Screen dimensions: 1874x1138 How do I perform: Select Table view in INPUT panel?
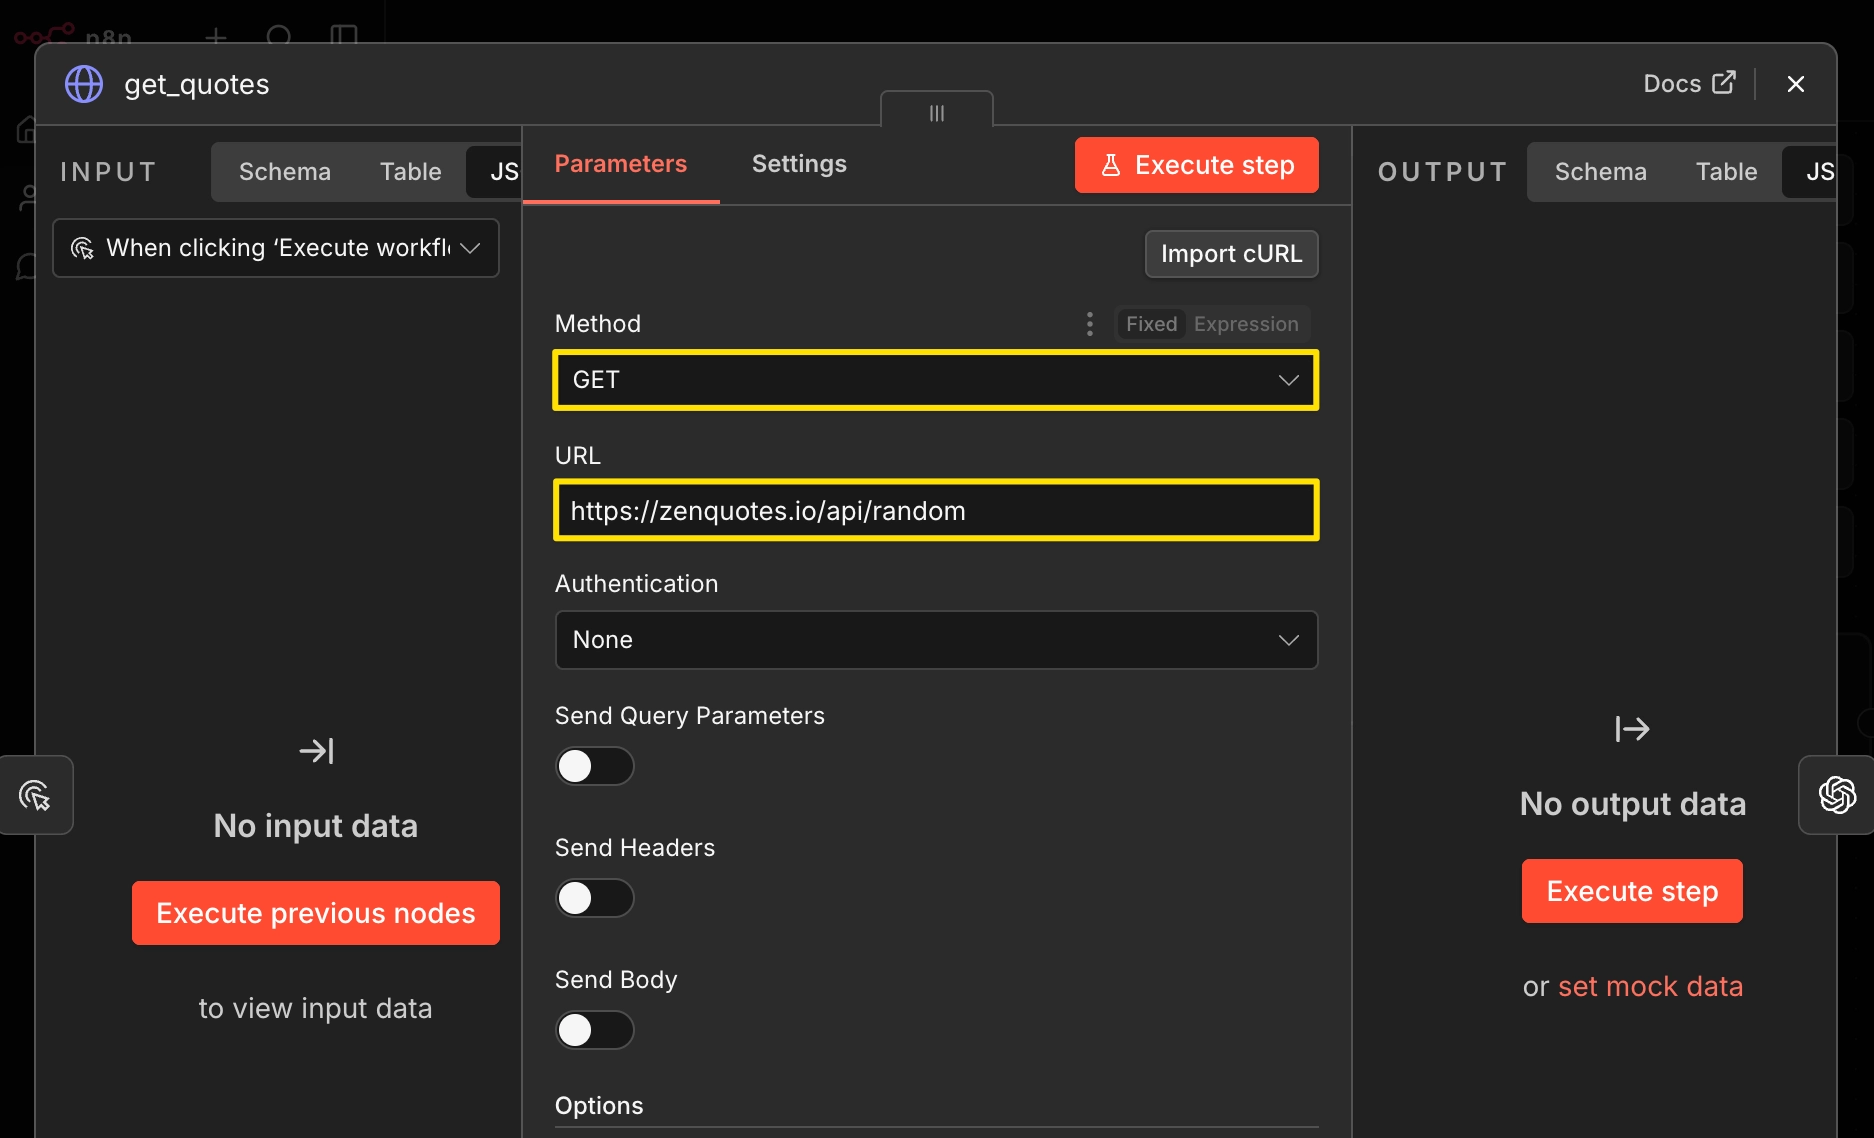tap(411, 172)
